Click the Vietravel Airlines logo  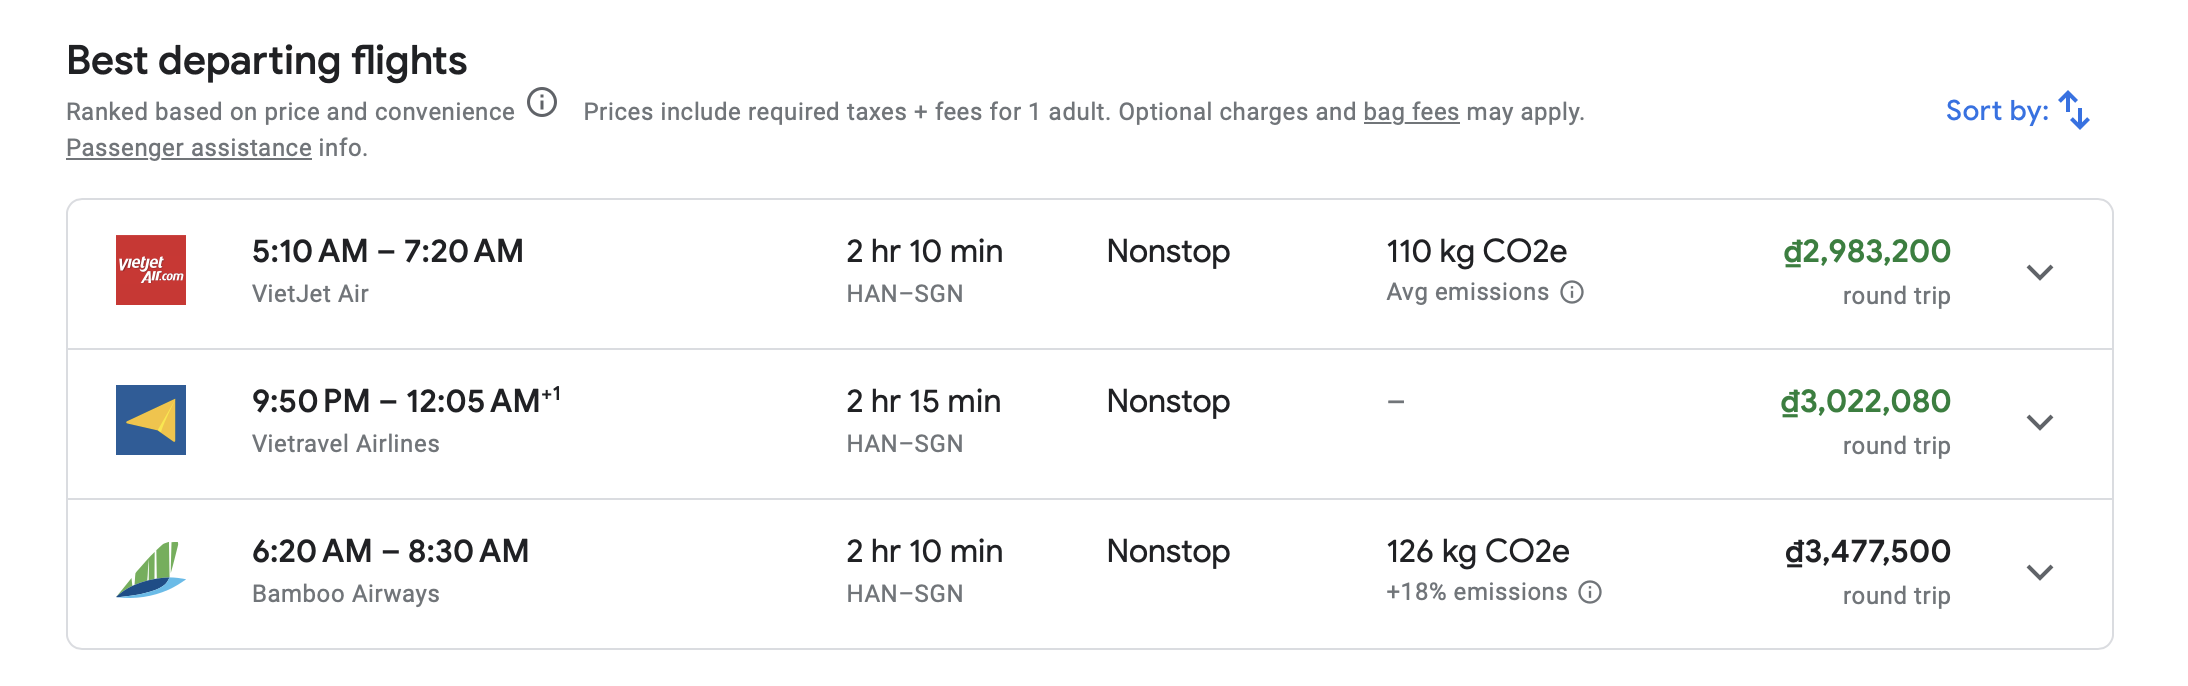151,420
